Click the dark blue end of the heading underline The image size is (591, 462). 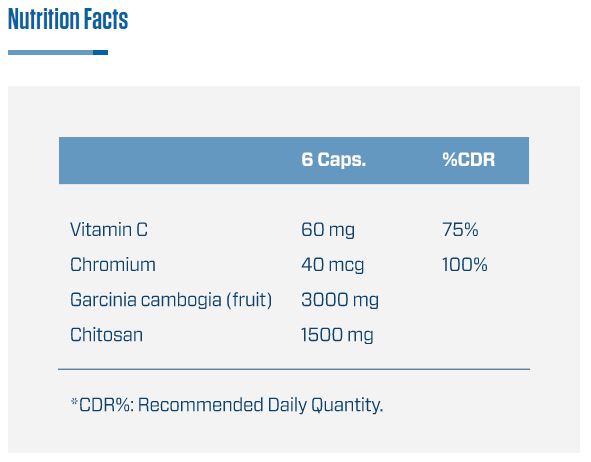tap(100, 52)
